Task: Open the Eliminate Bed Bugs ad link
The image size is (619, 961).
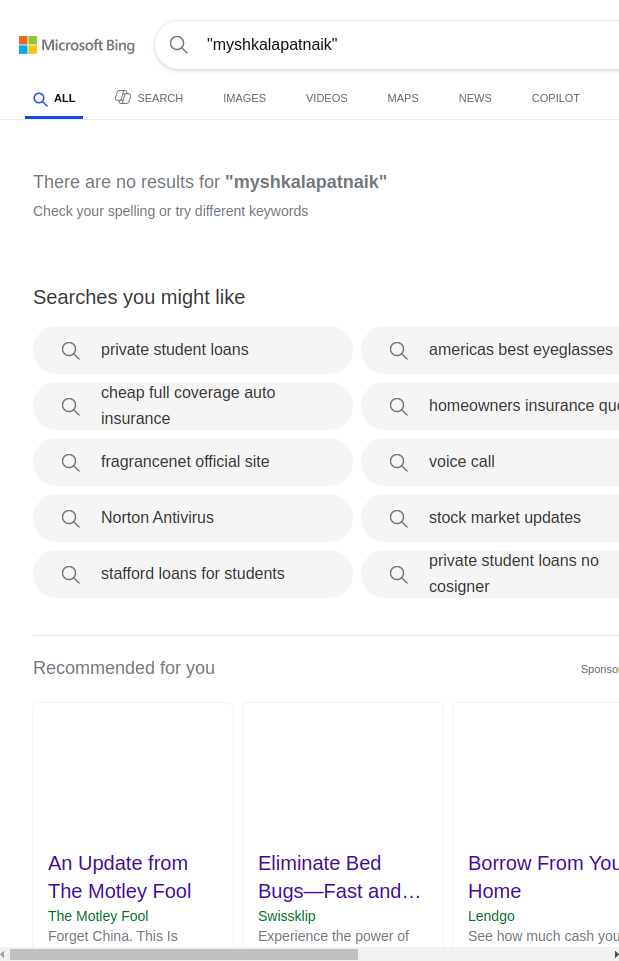Action: [339, 877]
